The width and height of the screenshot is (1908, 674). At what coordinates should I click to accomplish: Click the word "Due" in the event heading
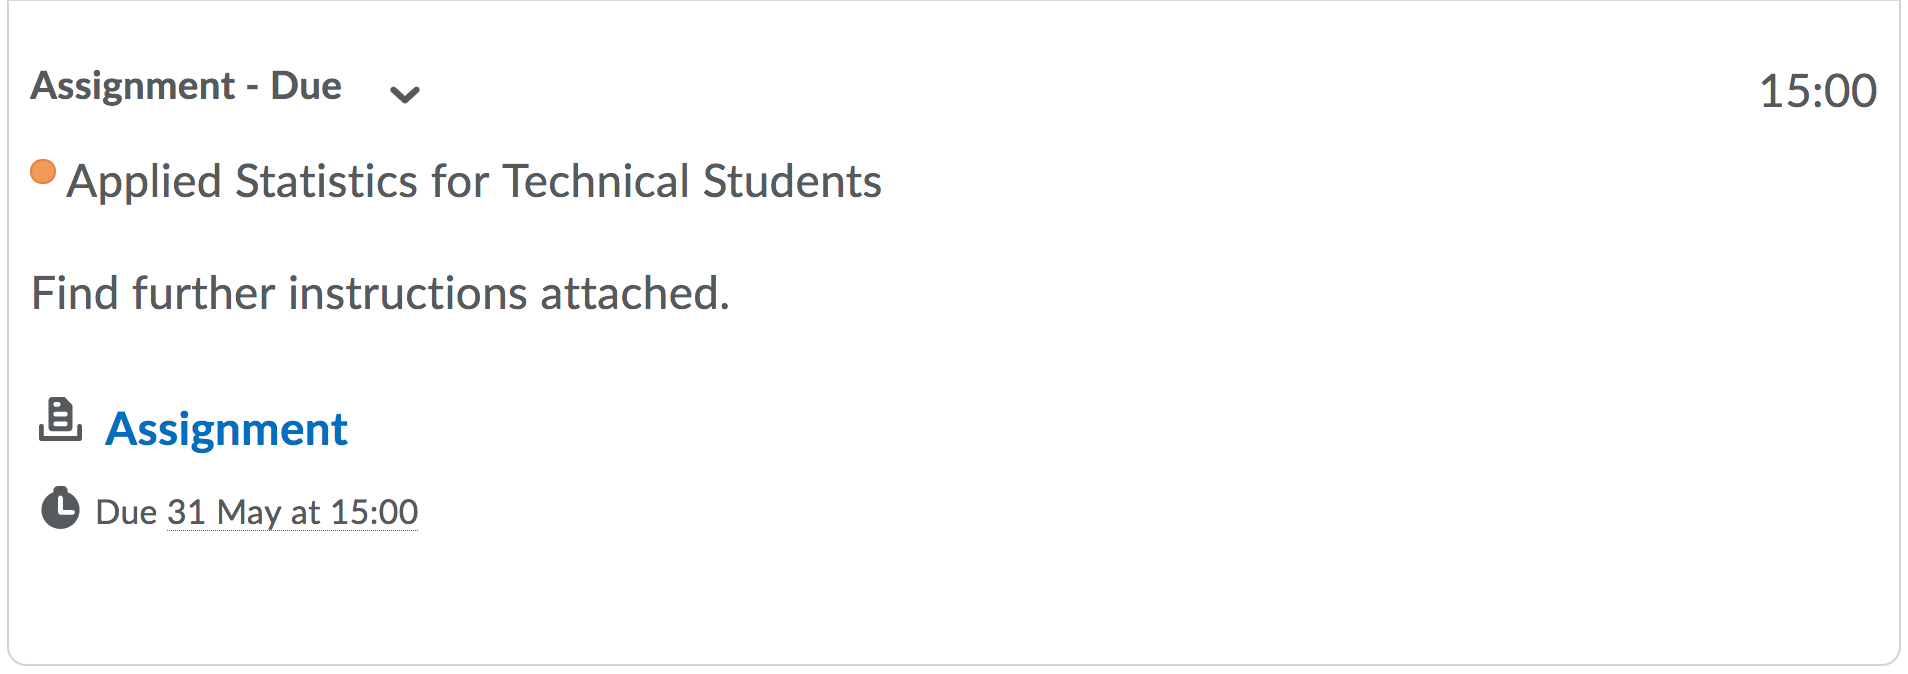[x=306, y=86]
